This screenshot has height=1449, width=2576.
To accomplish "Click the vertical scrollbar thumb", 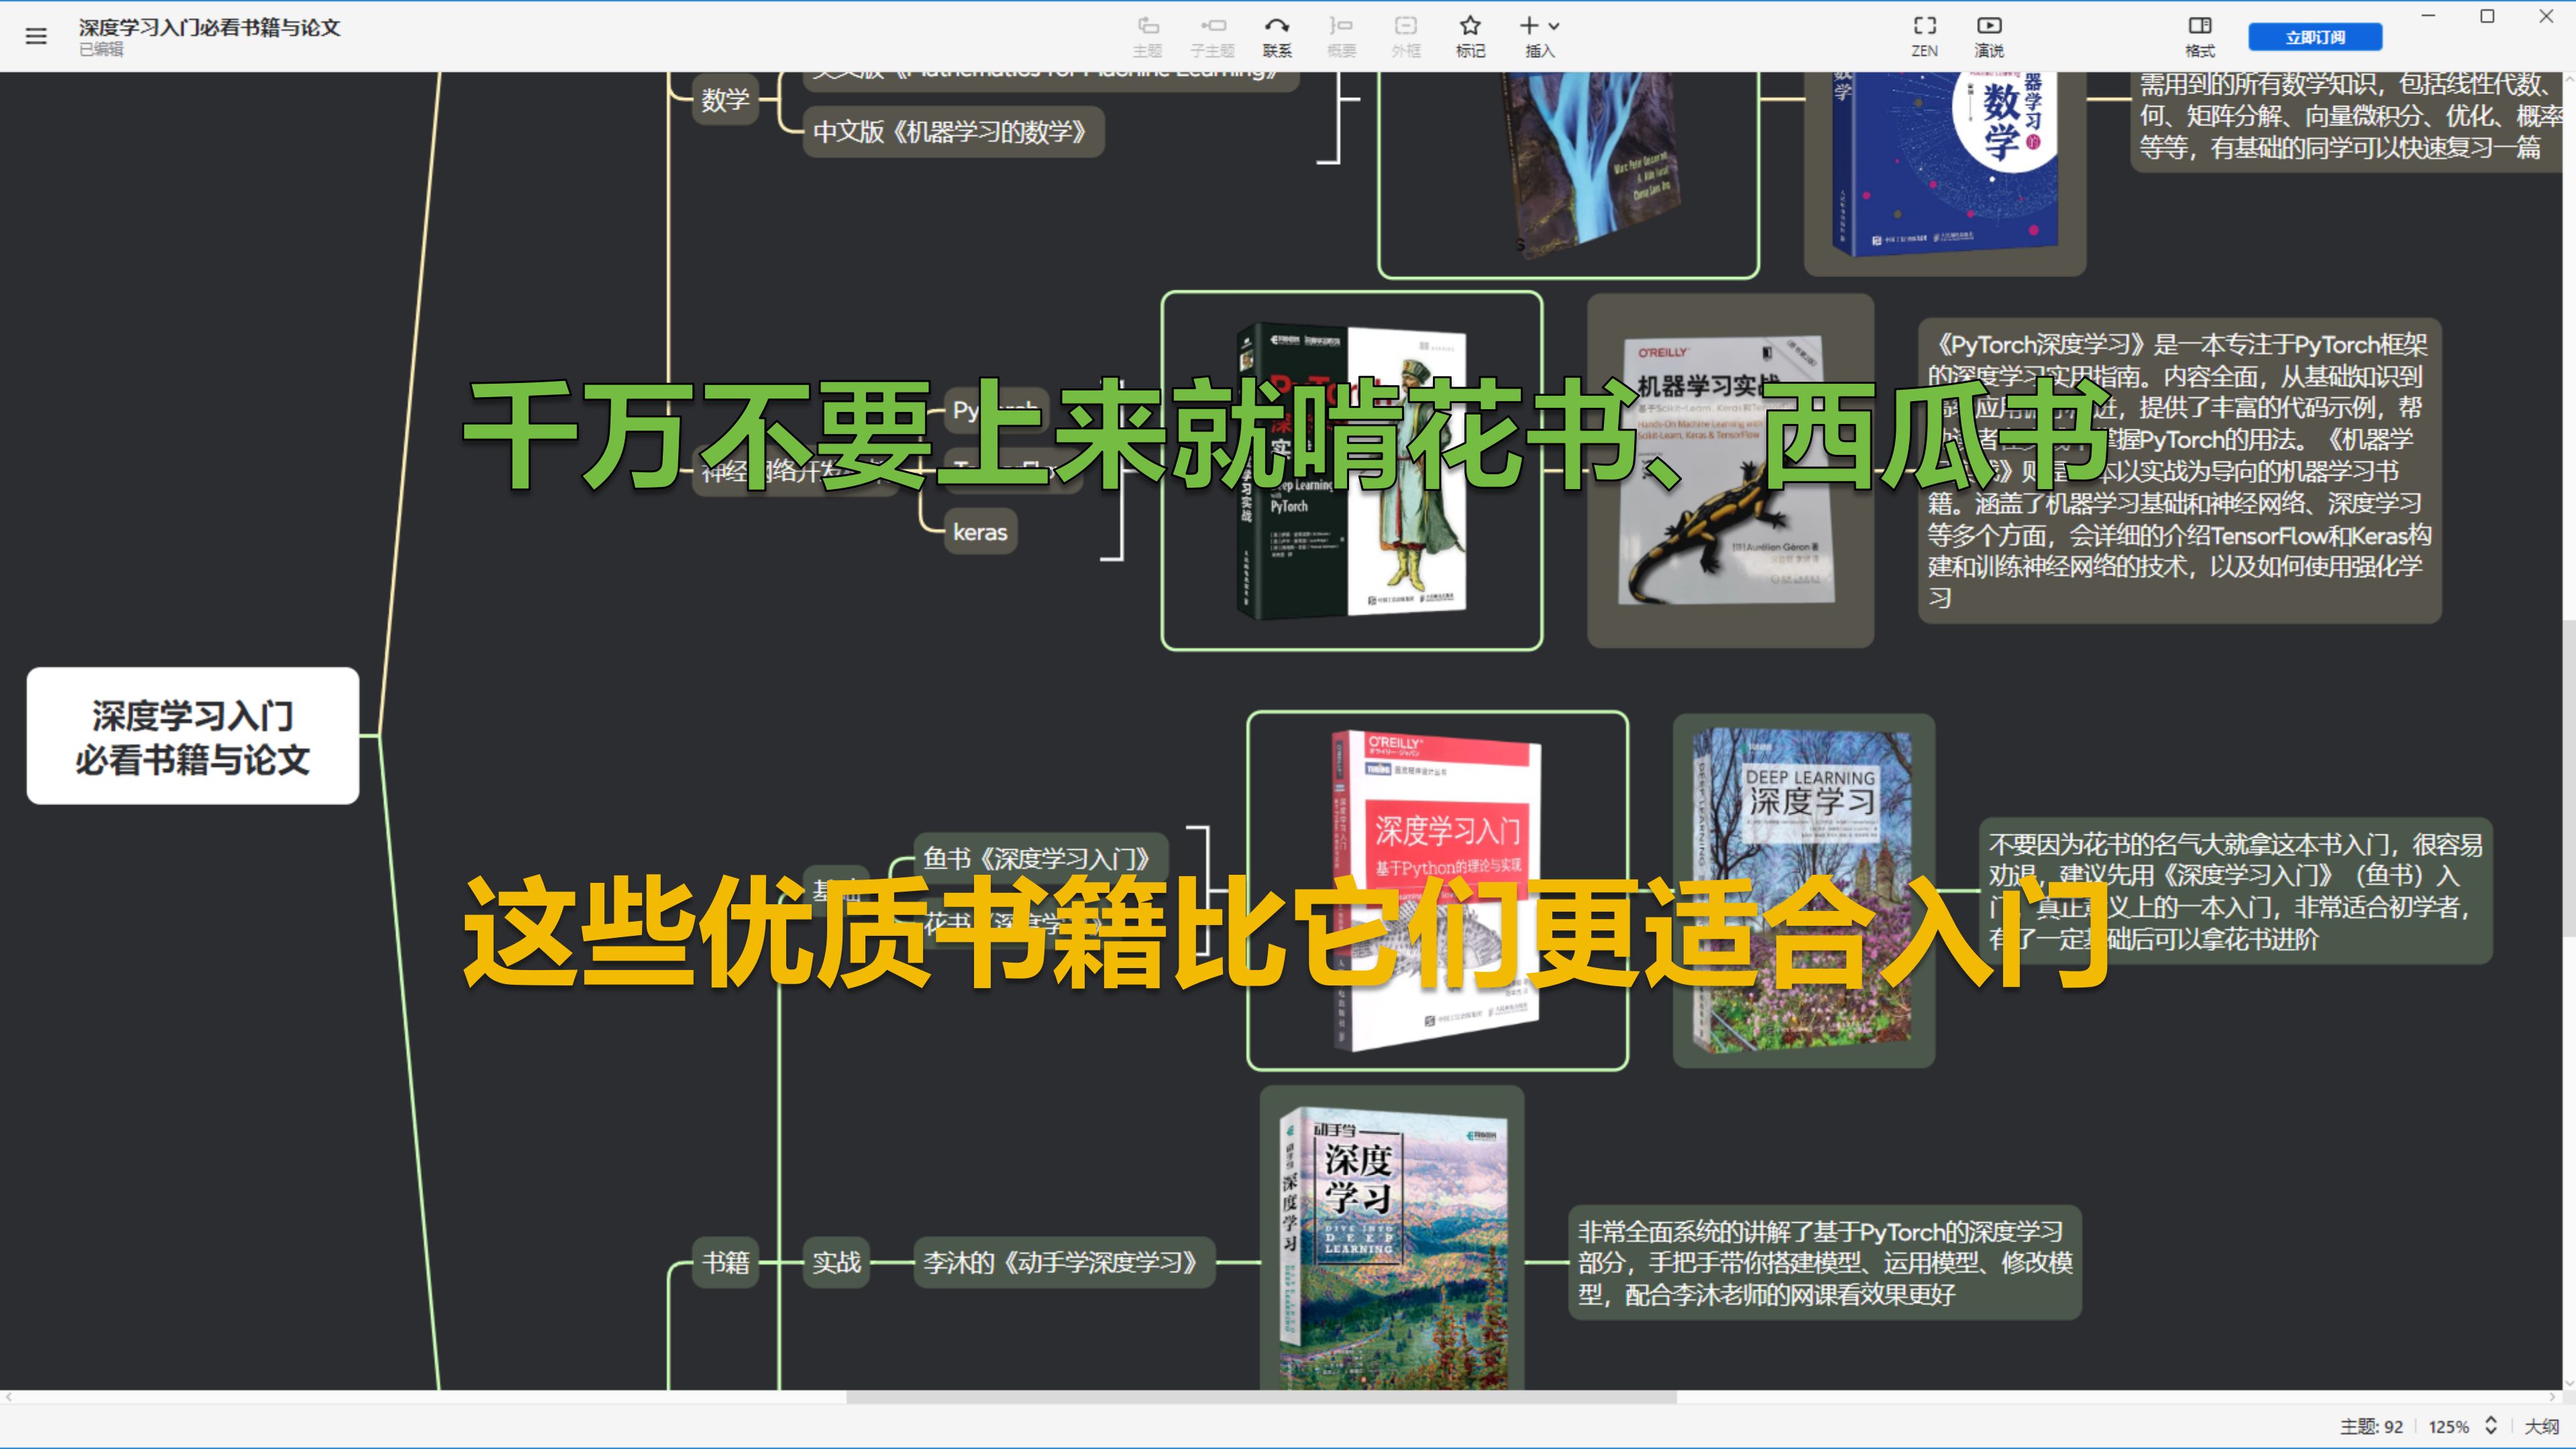I will [2568, 778].
